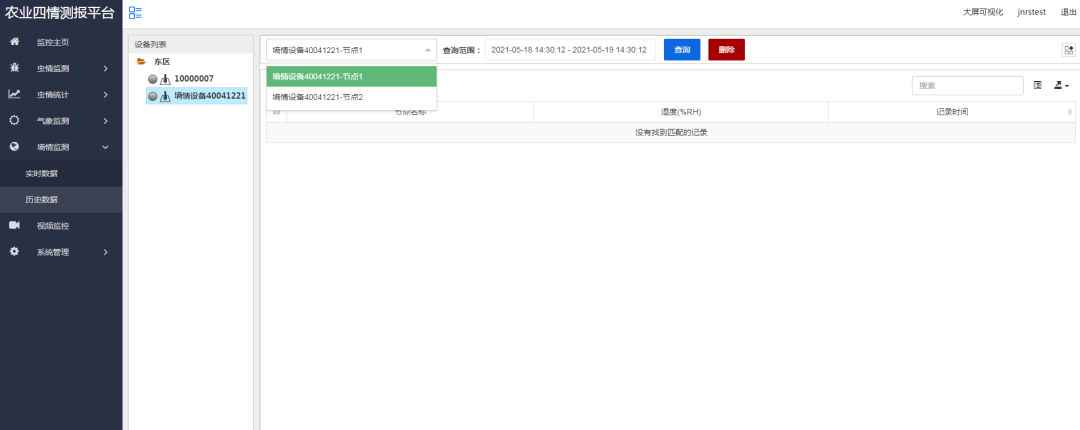Click the 没有找到匹配的记录 message row
This screenshot has width=1080, height=430.
coord(671,132)
